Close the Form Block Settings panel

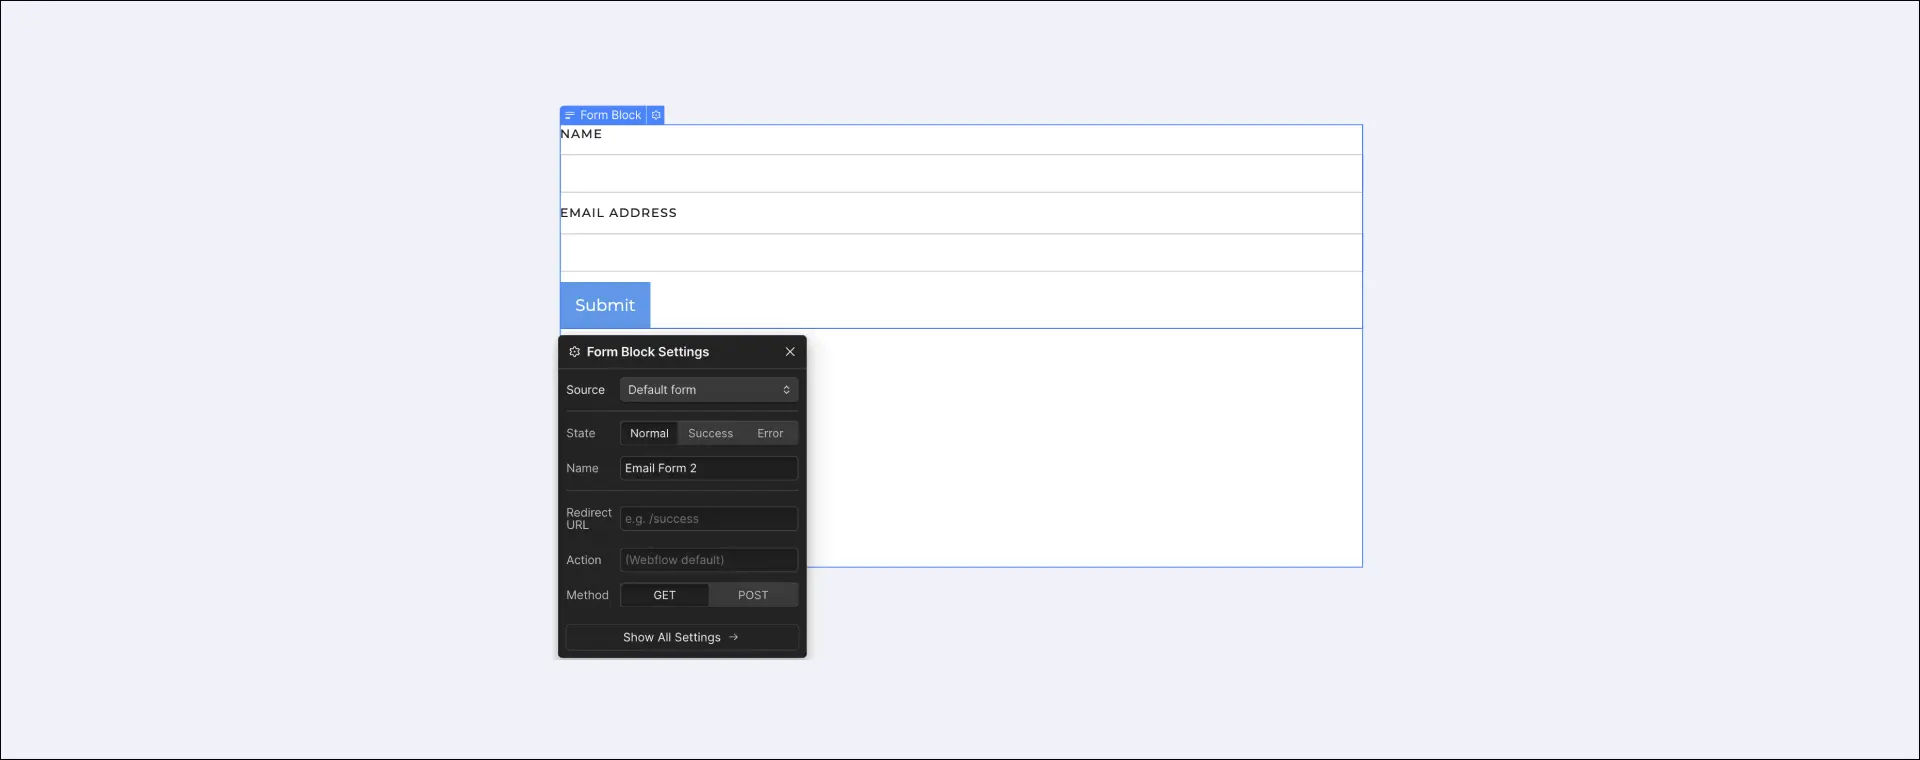coord(790,352)
